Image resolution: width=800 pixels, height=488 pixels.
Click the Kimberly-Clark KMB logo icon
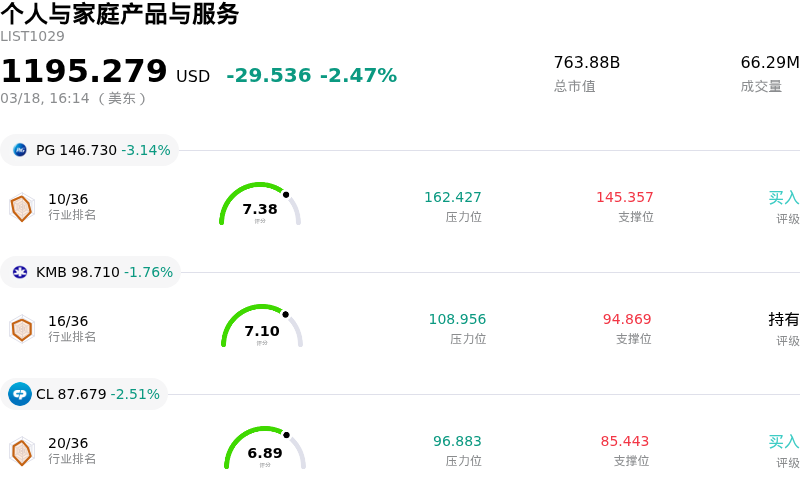(x=20, y=272)
